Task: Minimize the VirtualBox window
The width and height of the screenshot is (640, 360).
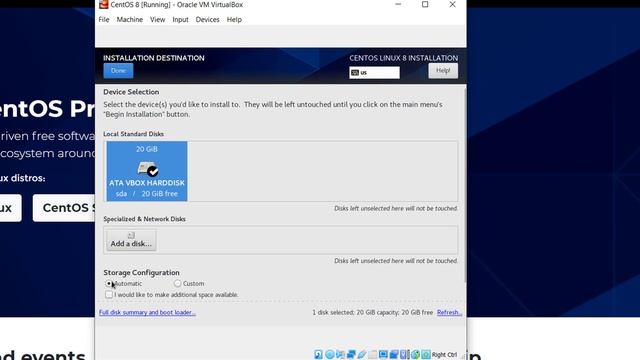Action: 398,4
